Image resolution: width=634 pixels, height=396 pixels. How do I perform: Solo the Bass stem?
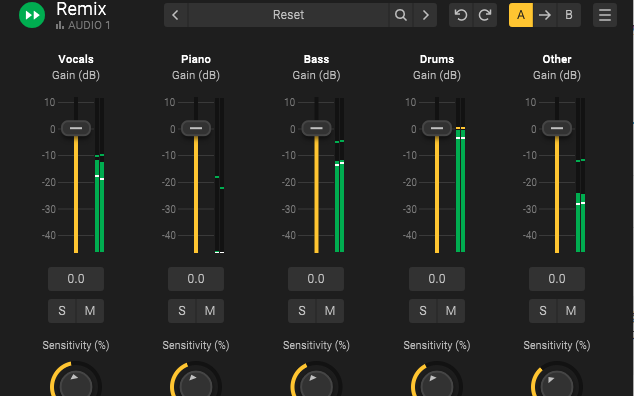point(302,311)
